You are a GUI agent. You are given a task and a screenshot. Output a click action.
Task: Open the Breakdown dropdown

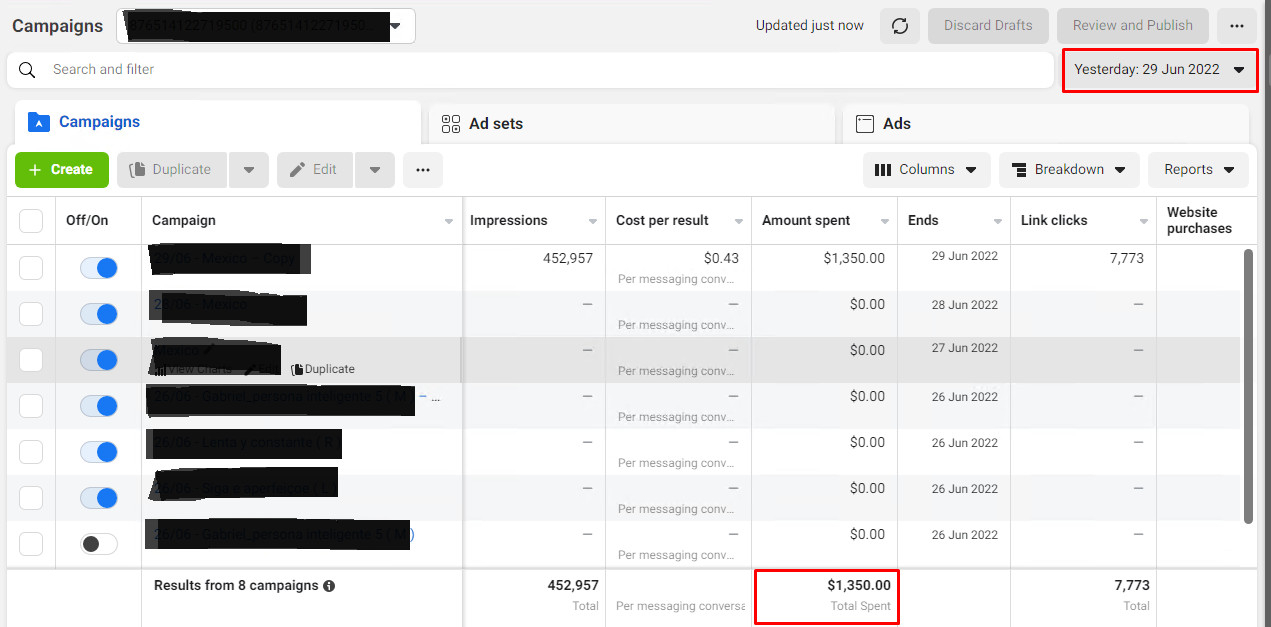point(1069,170)
